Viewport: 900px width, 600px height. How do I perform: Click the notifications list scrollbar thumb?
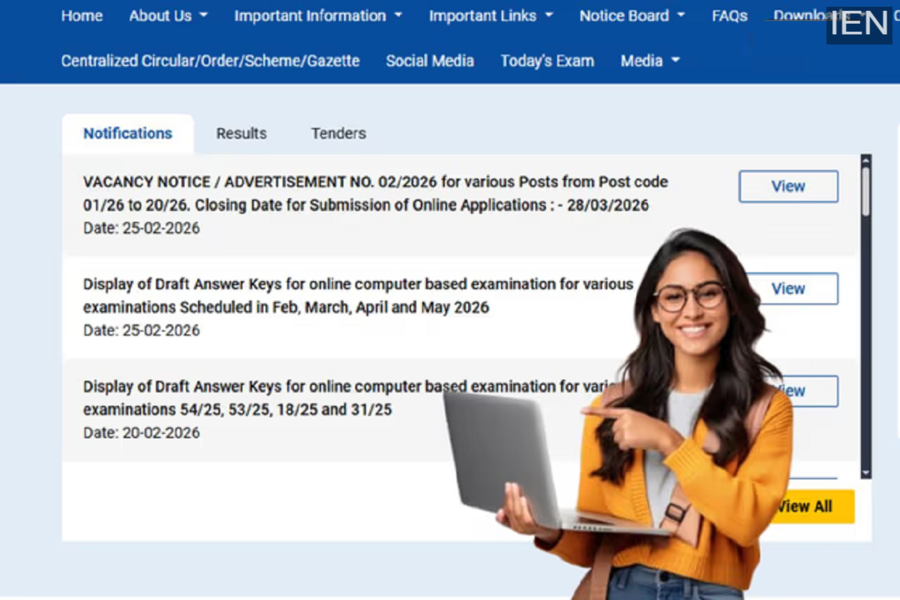(x=866, y=192)
